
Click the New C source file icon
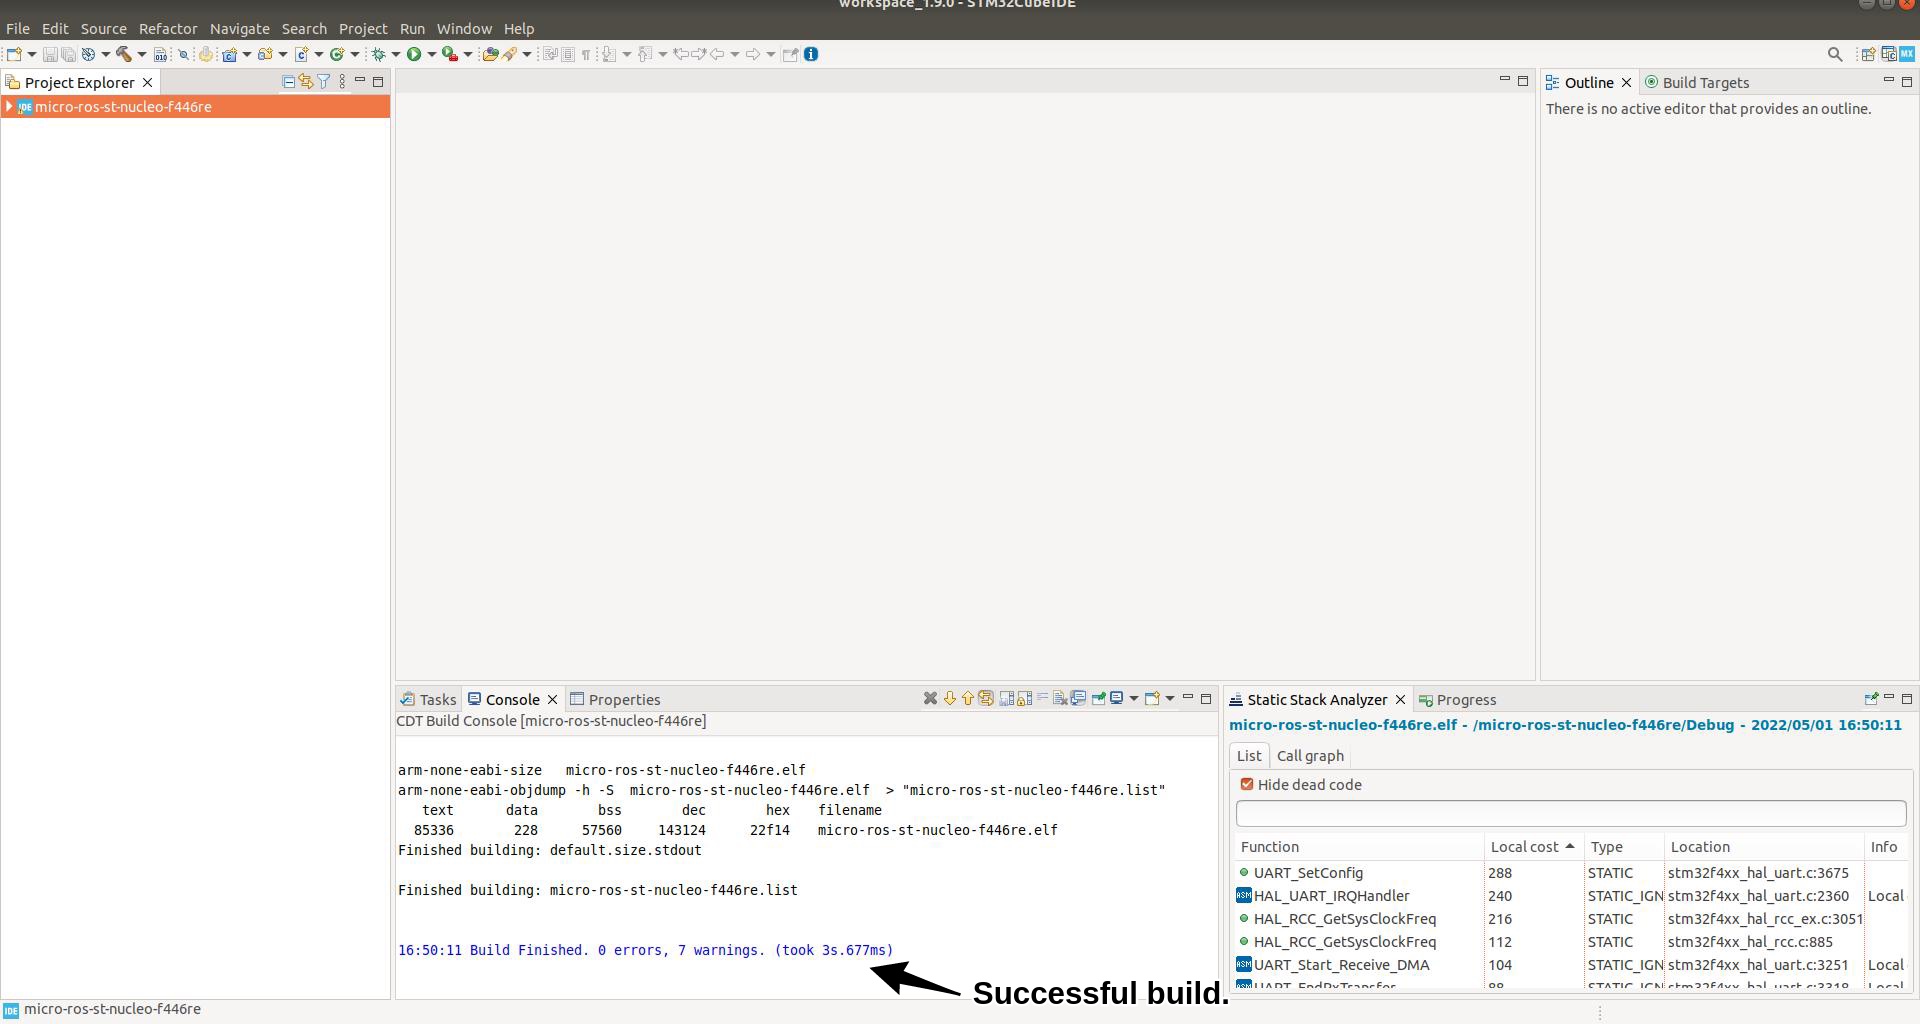tap(302, 54)
